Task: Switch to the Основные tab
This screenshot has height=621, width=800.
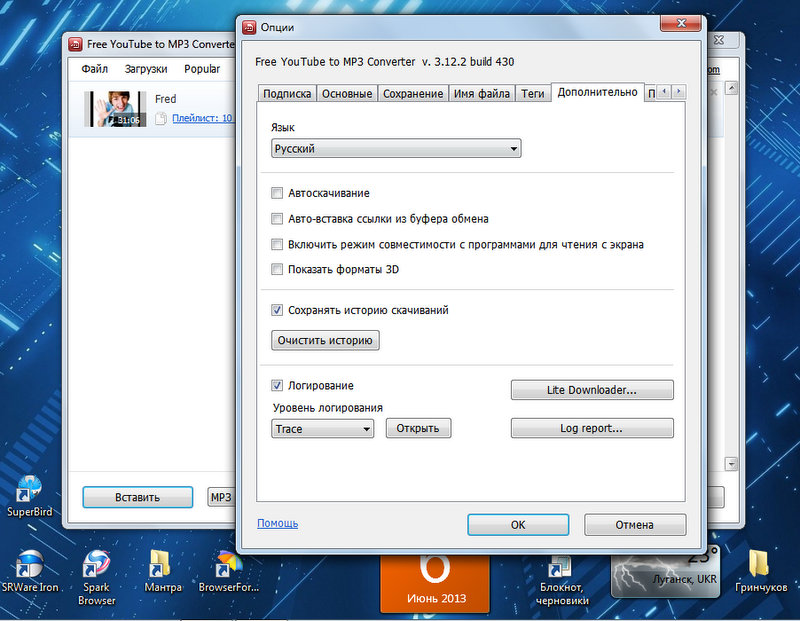Action: click(x=347, y=93)
